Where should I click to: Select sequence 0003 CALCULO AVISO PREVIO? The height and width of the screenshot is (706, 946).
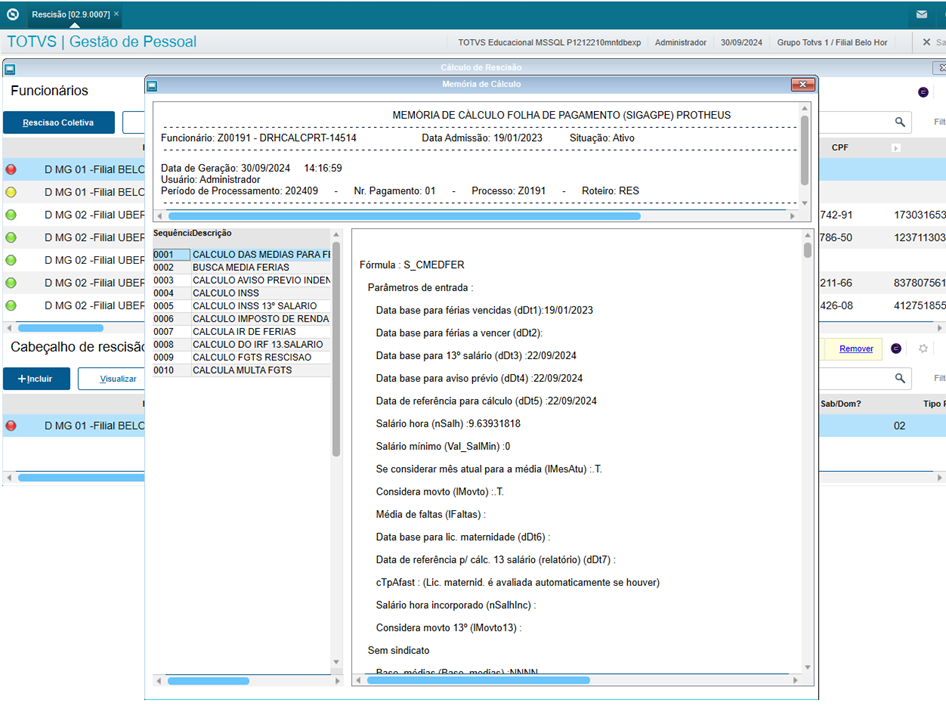coord(241,281)
